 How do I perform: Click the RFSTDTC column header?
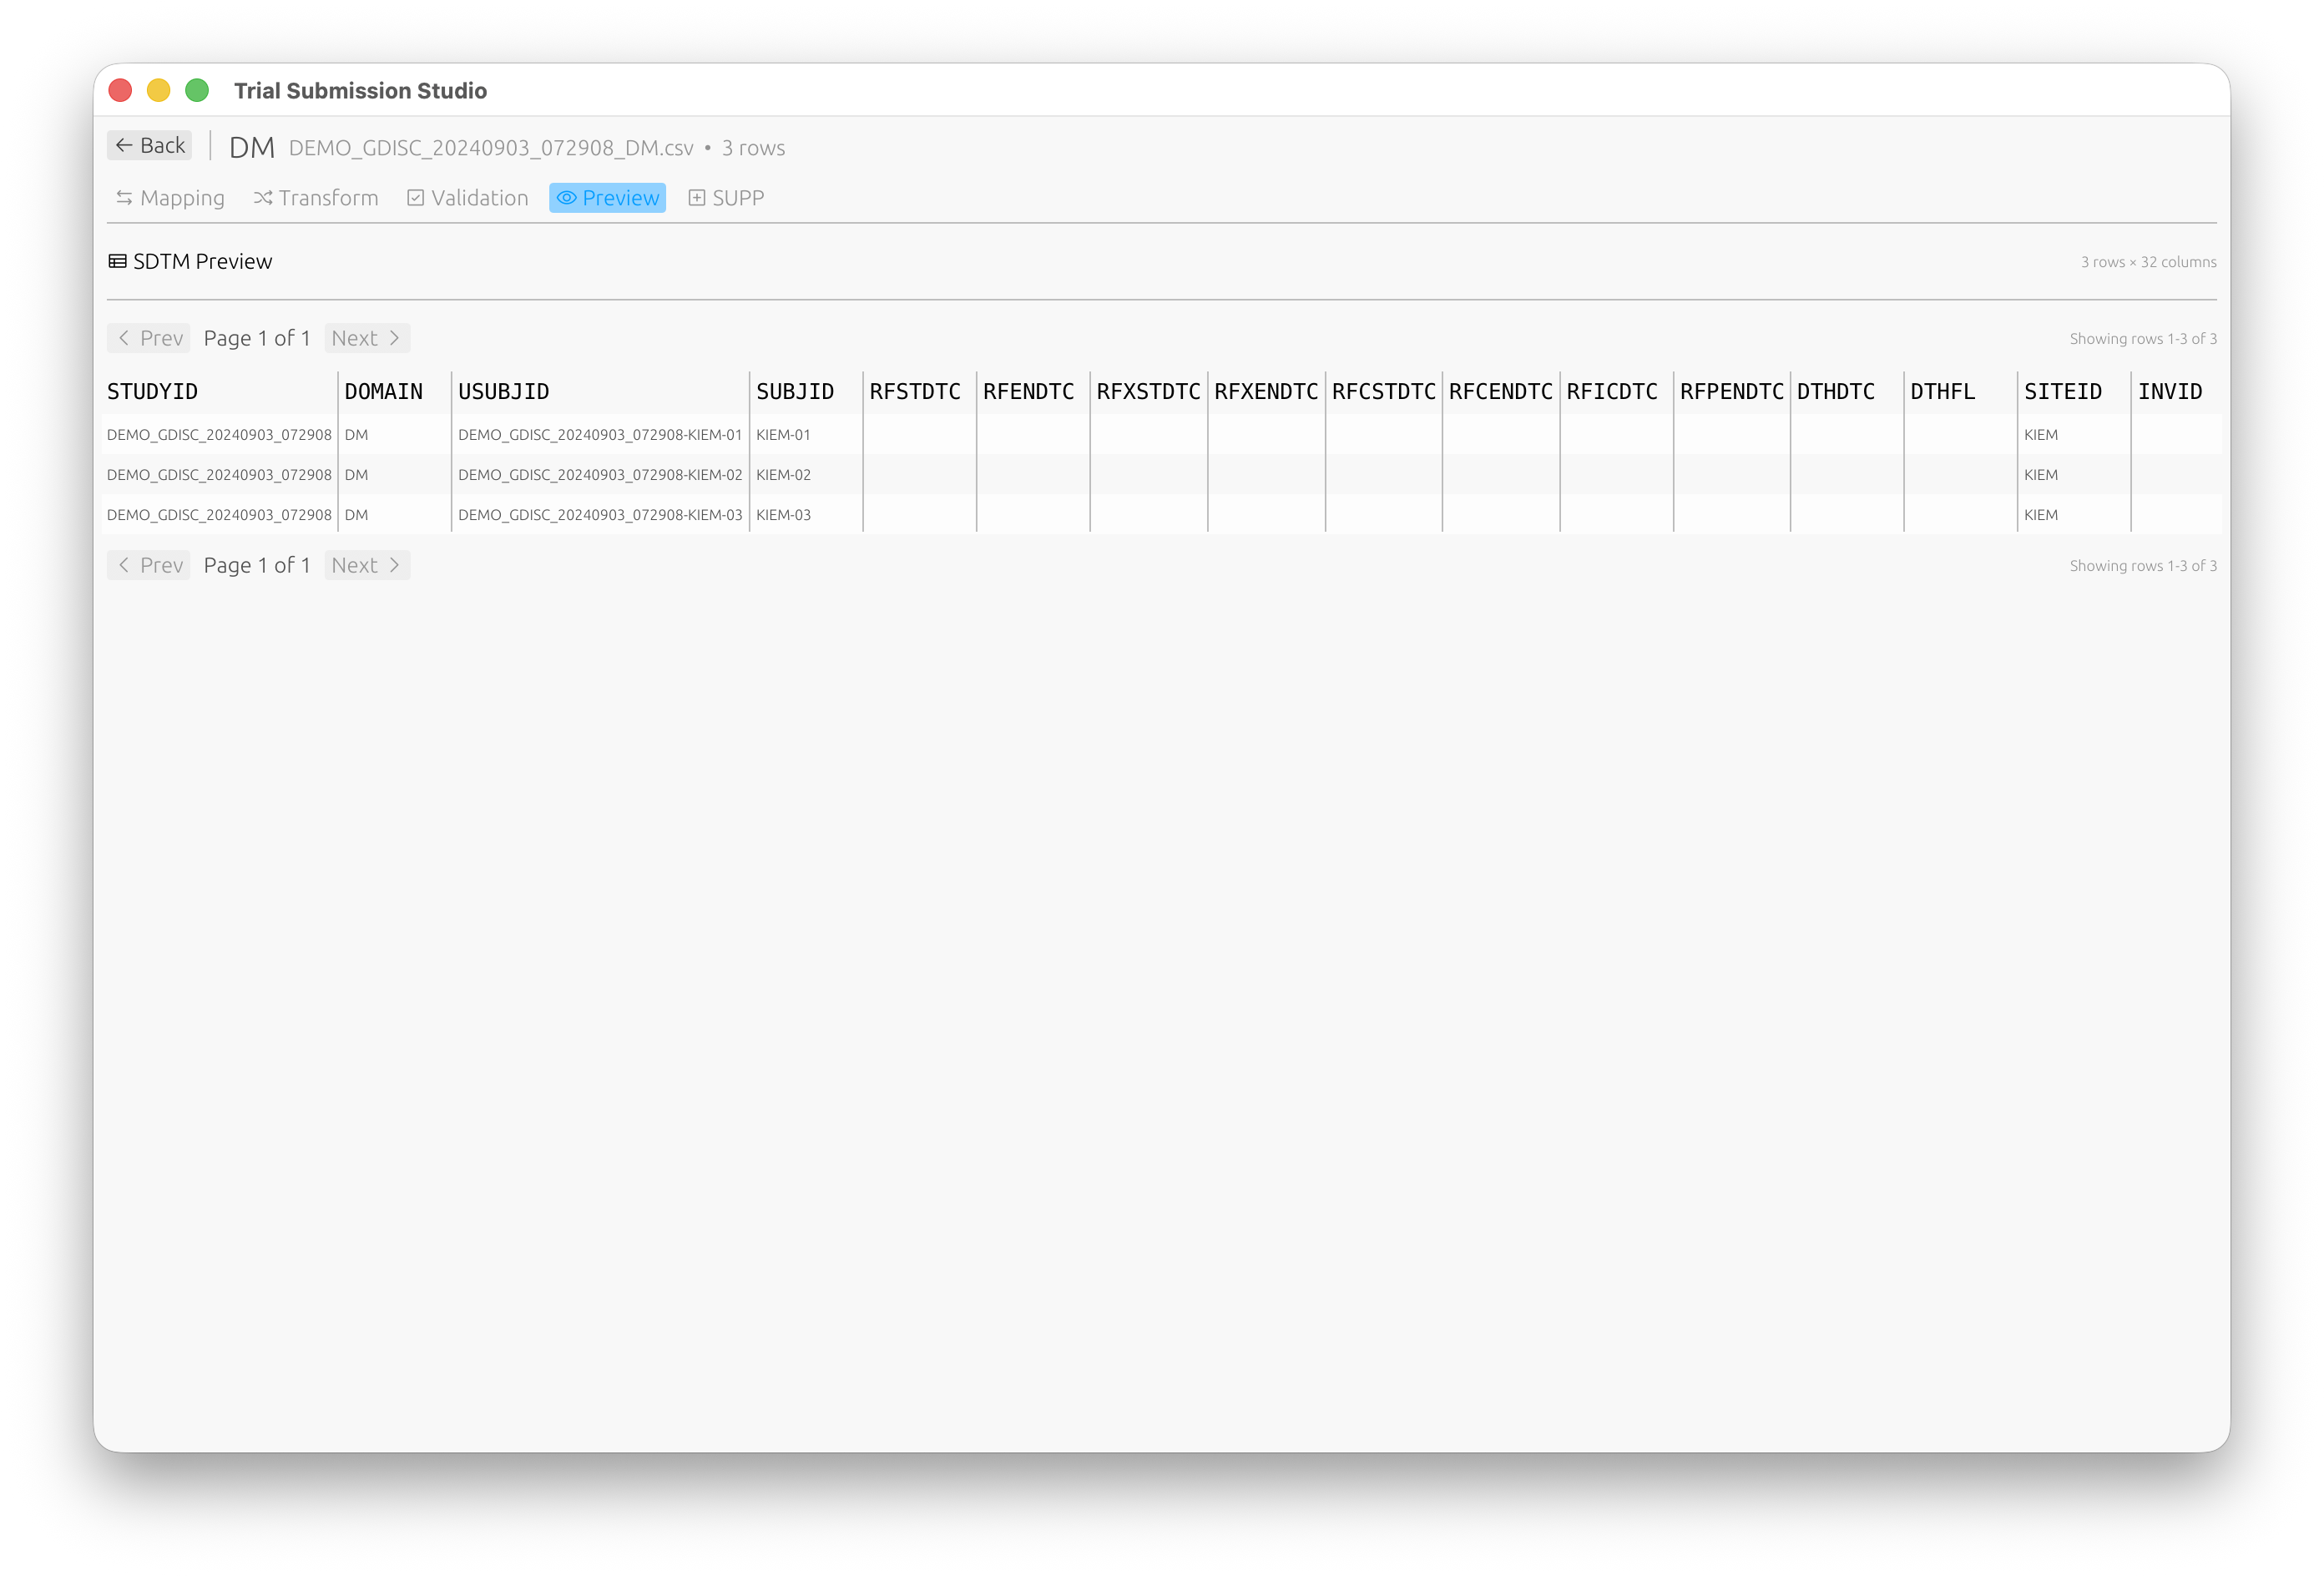coord(915,392)
